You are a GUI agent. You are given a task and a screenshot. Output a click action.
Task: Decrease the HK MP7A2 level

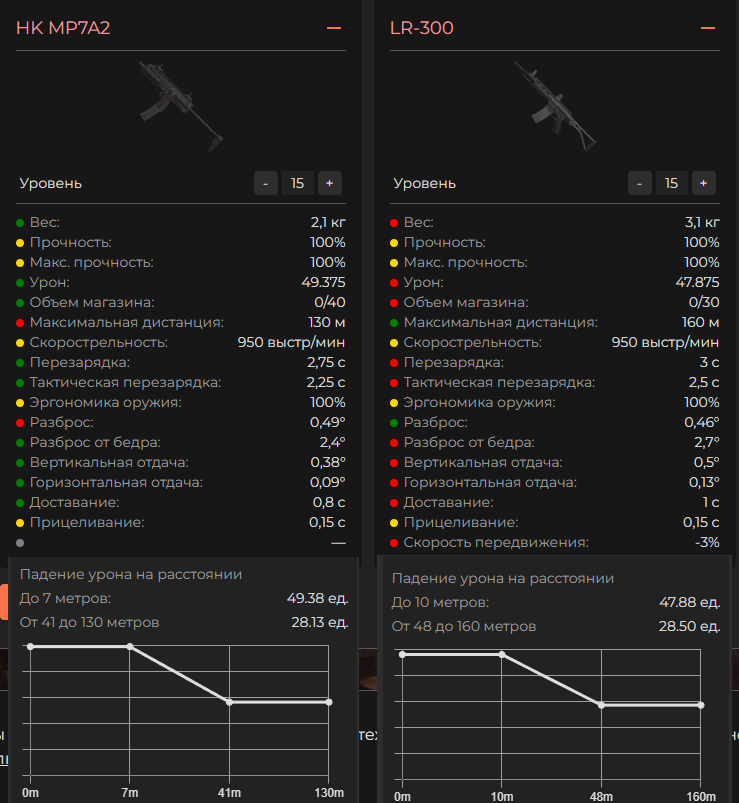pos(266,183)
